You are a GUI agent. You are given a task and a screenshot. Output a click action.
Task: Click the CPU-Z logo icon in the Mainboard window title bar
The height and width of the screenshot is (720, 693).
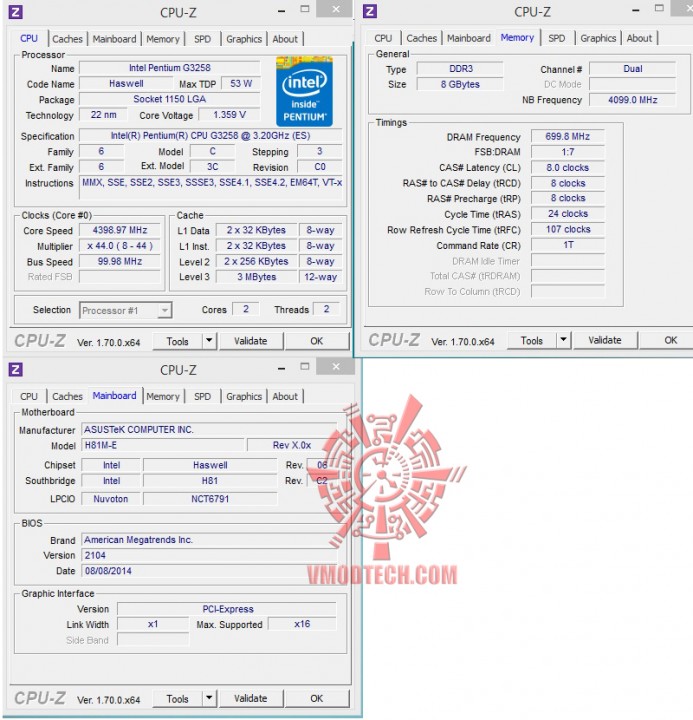pyautogui.click(x=16, y=369)
